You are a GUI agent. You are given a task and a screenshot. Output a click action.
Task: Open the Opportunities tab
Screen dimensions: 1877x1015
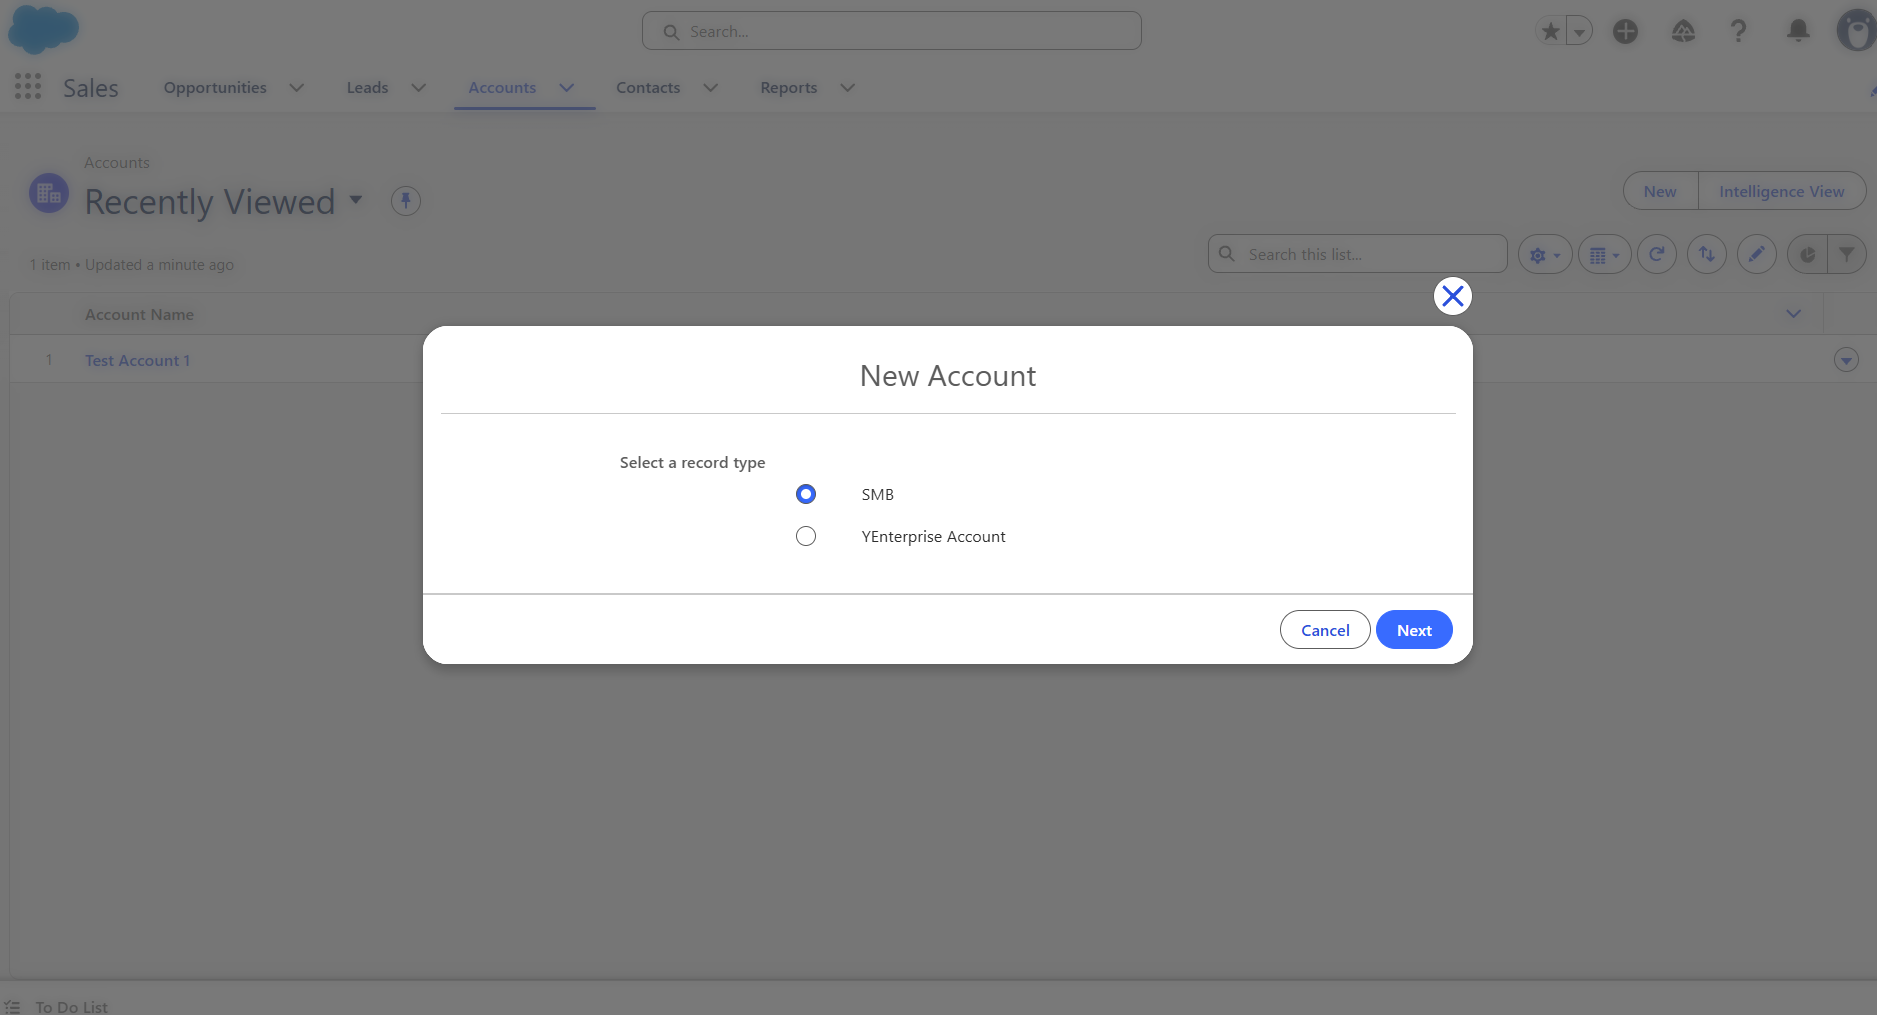[215, 88]
